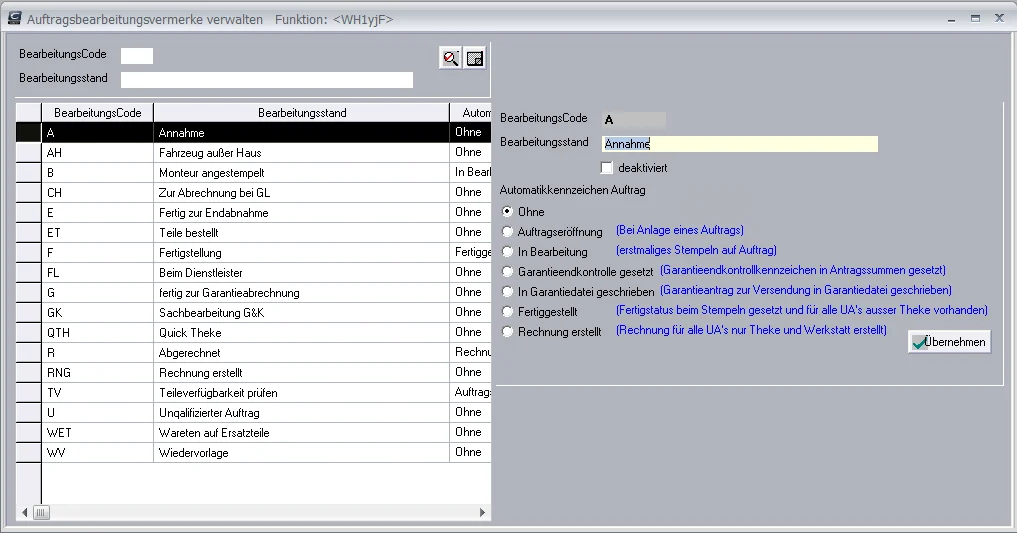The image size is (1017, 533).
Task: Choose the In Bearbeitung radio button
Action: 507,252
